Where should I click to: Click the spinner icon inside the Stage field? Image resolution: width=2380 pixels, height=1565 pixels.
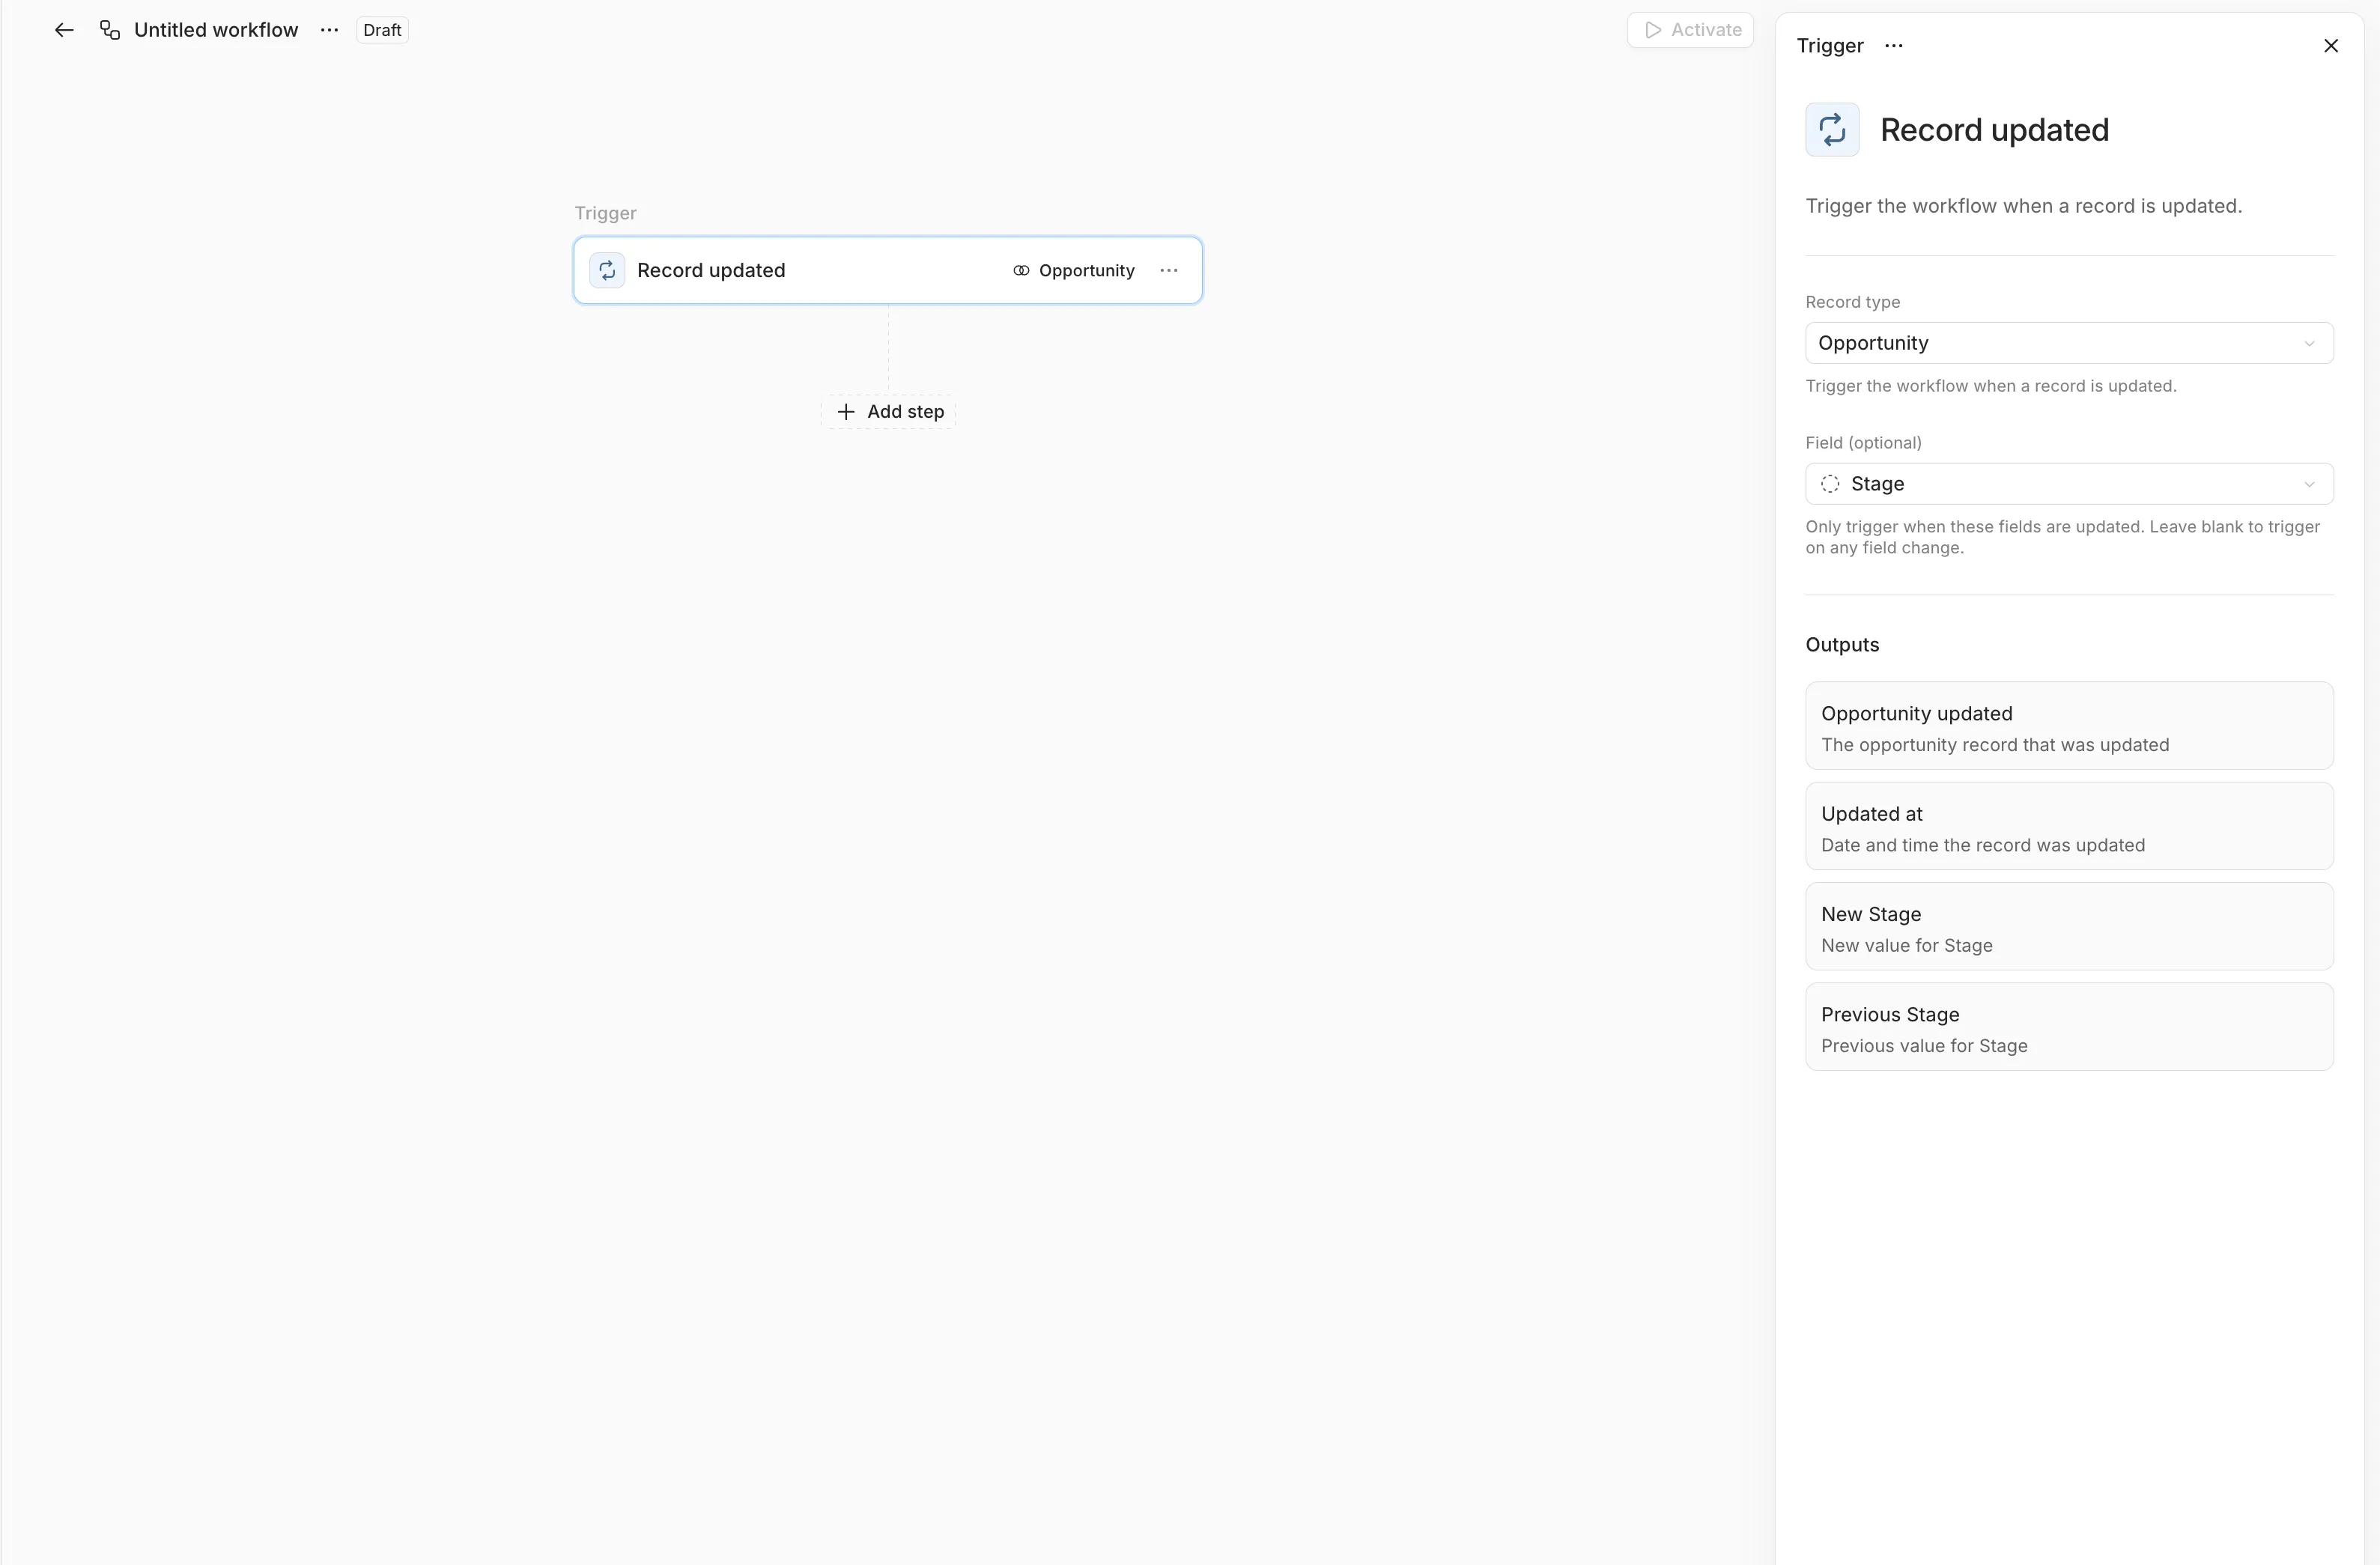[x=1829, y=484]
